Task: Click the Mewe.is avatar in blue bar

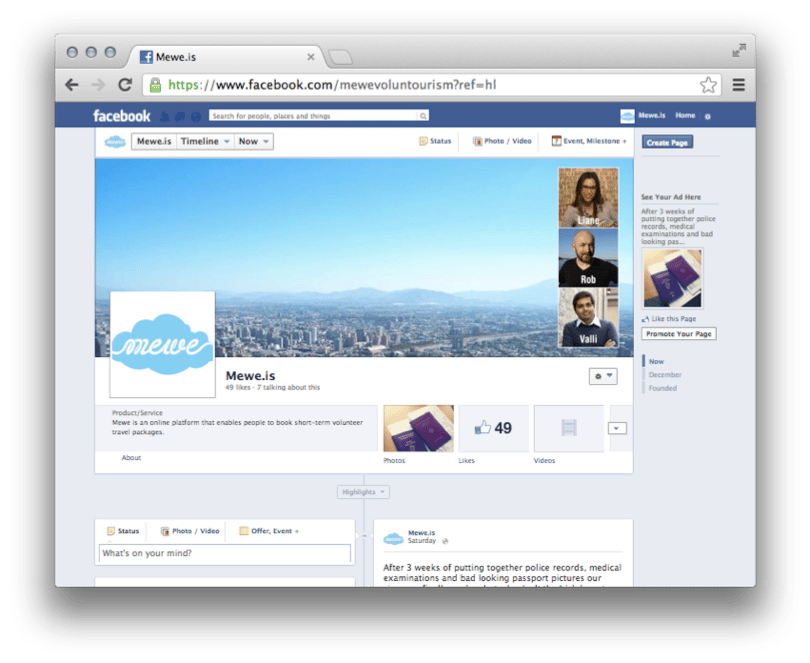Action: (627, 116)
